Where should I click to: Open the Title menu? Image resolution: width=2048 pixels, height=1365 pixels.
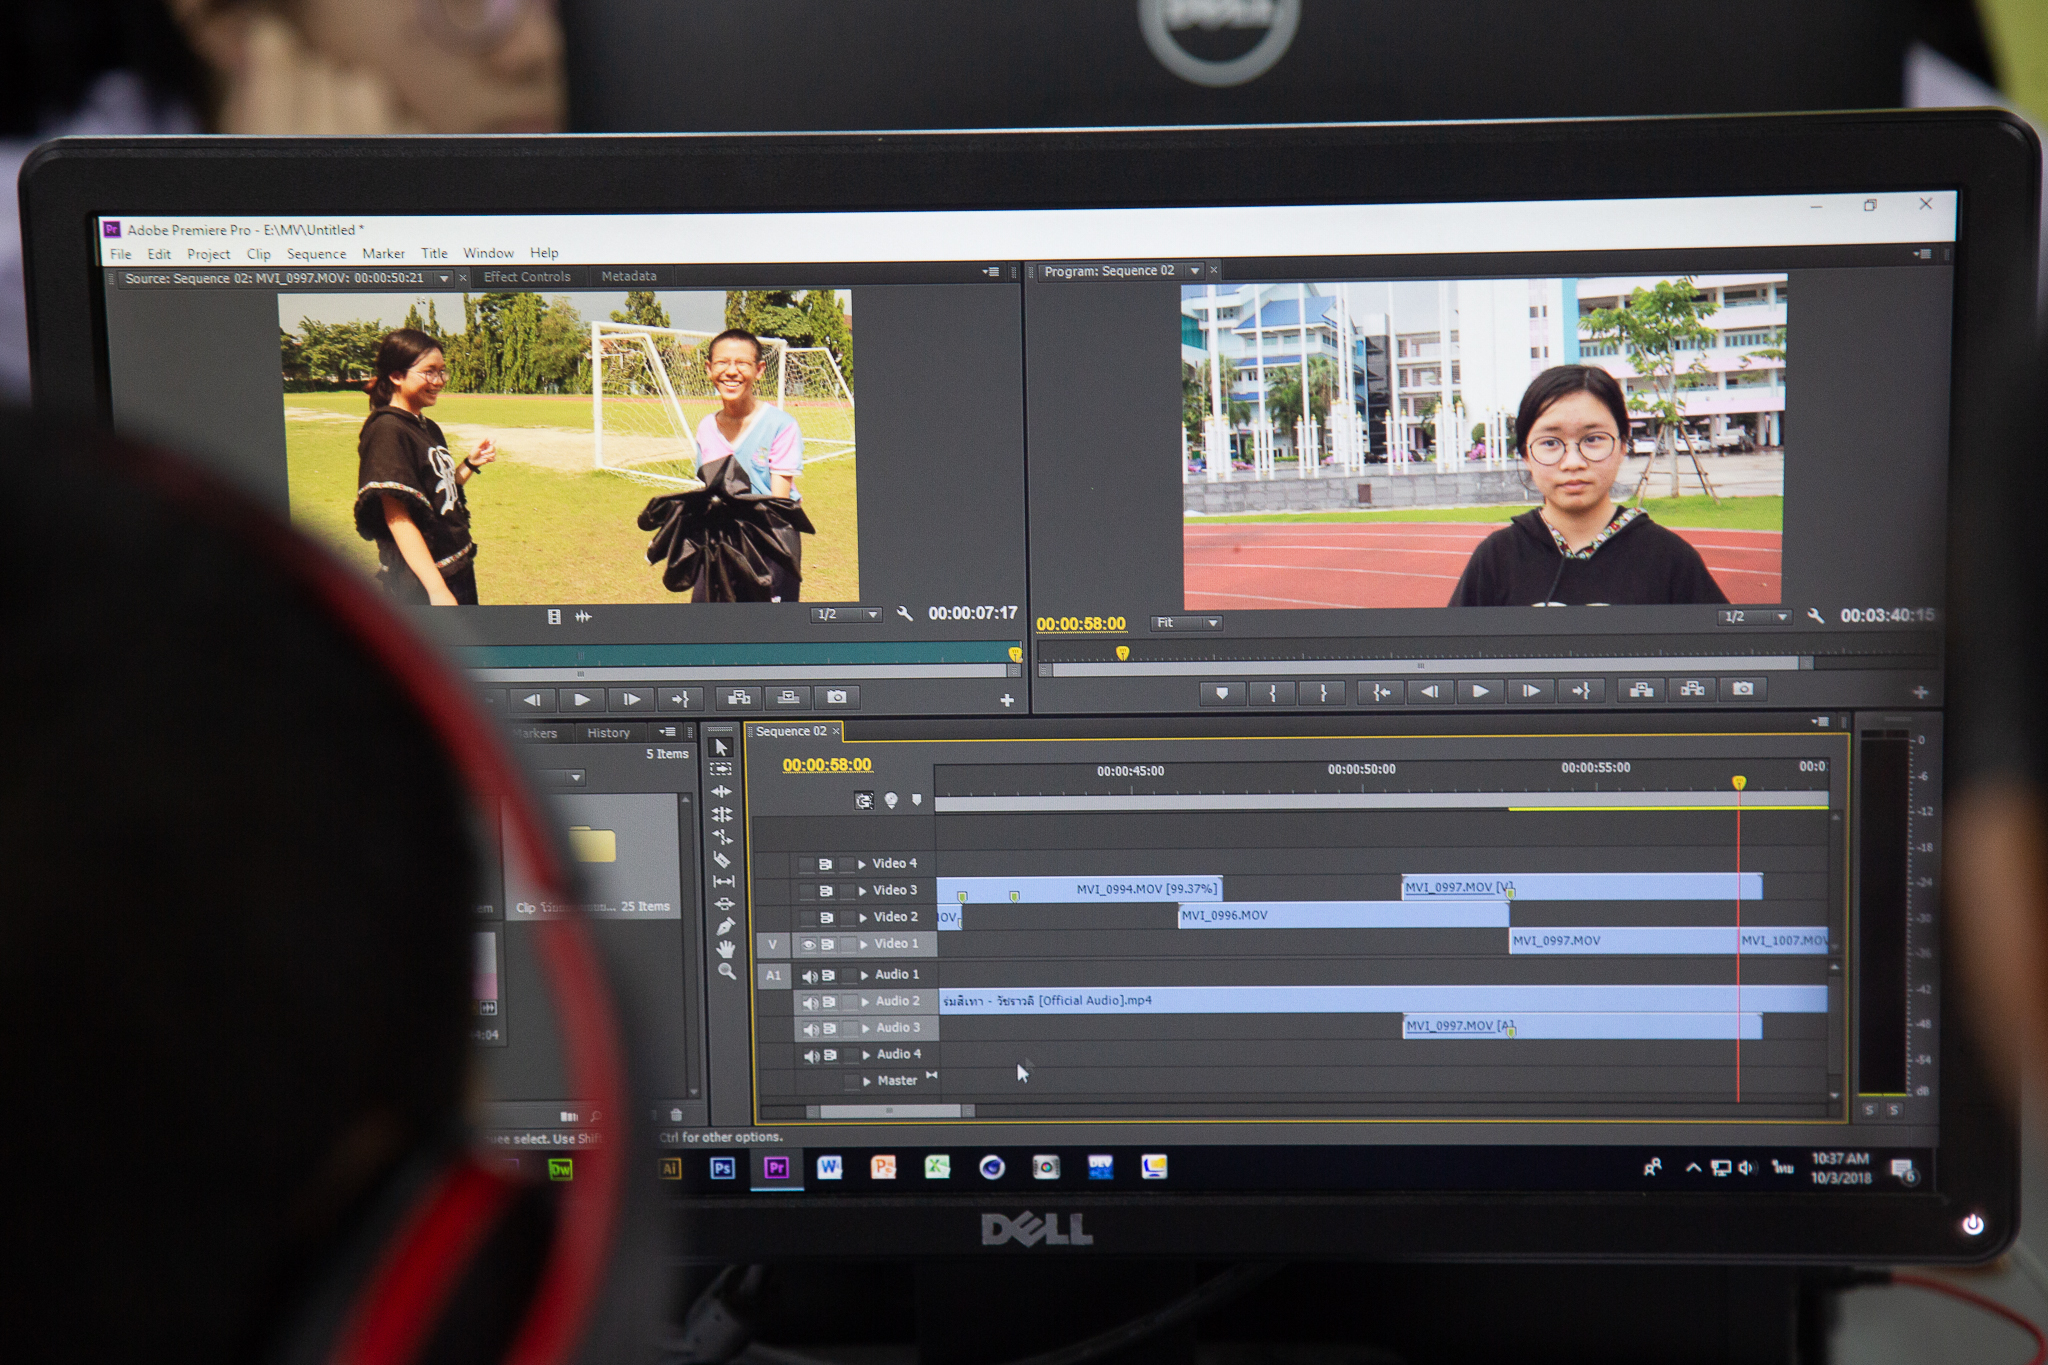(x=434, y=253)
